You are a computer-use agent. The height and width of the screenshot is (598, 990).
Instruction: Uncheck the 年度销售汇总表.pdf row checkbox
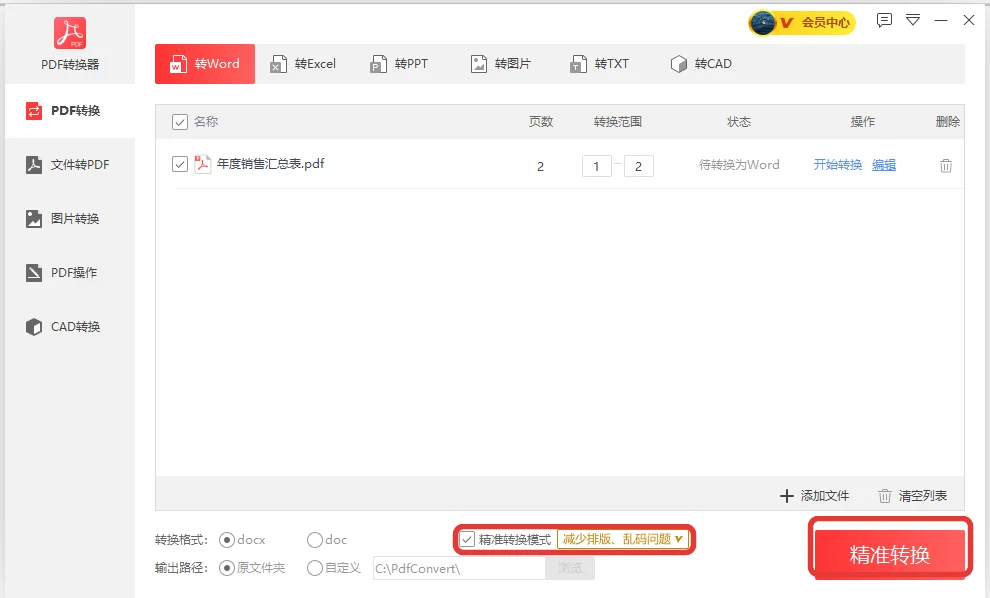point(180,164)
